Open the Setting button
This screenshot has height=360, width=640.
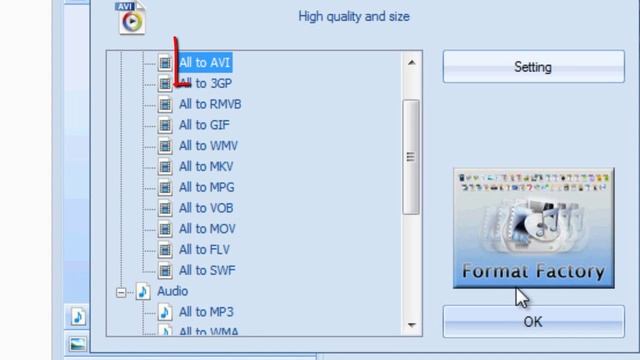pos(533,67)
